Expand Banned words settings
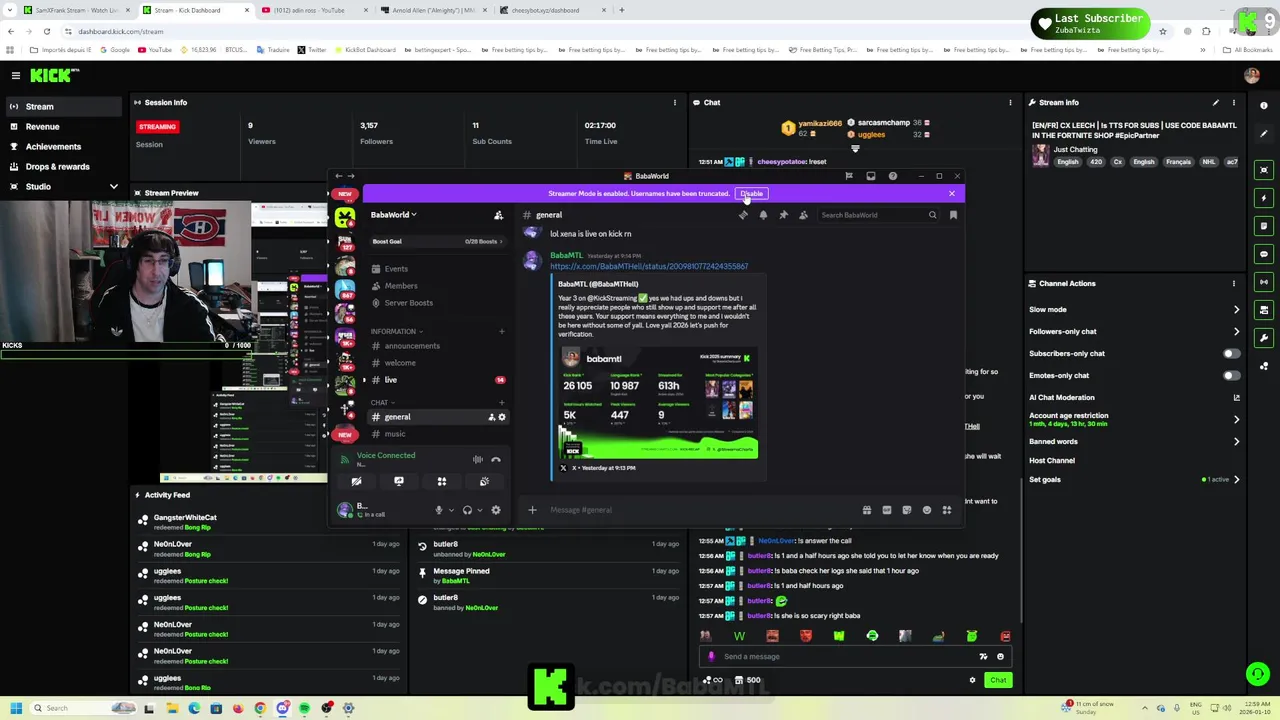 1236,442
